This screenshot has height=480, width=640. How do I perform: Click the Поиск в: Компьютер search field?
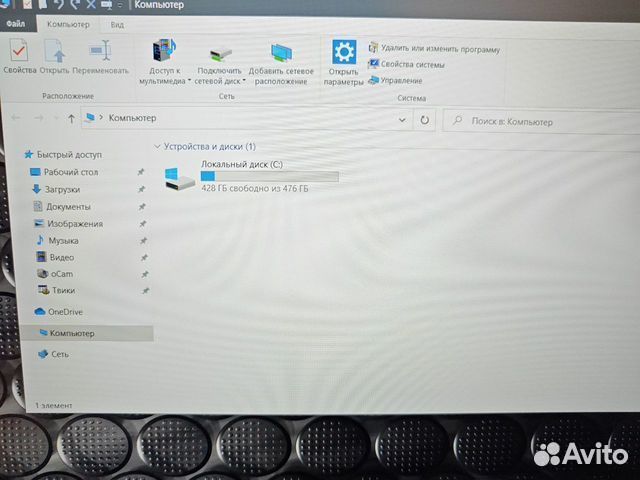tap(543, 122)
